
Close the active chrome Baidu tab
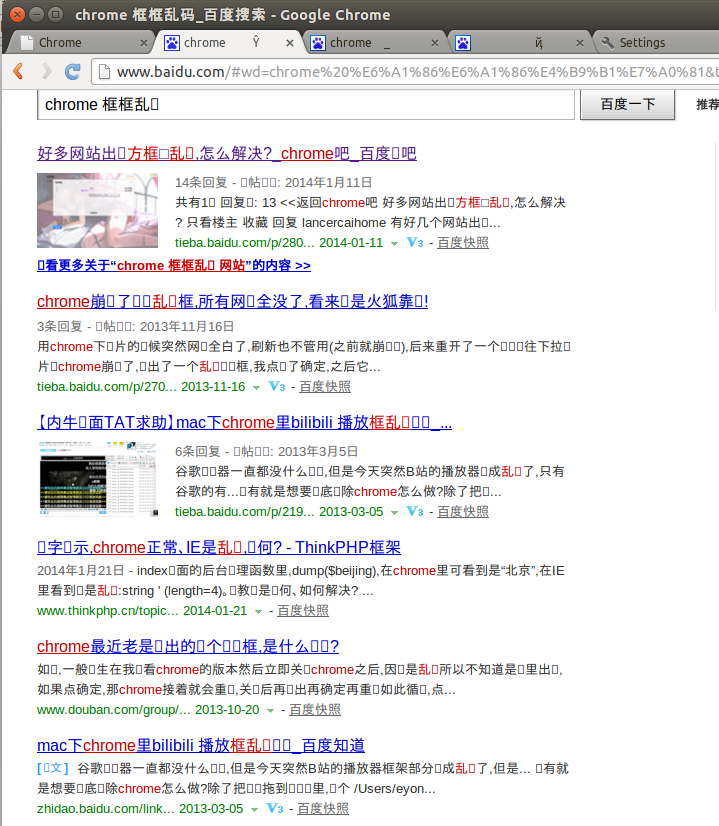point(290,43)
